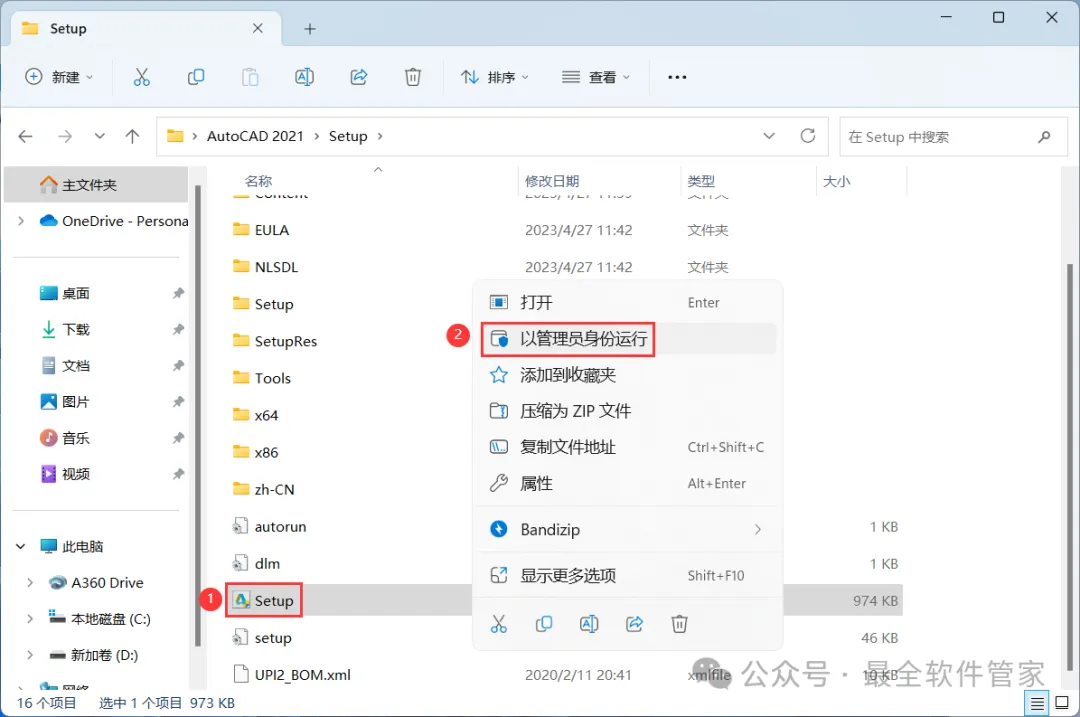Image resolution: width=1080 pixels, height=717 pixels.
Task: Click Rename icon in context menu bottom row
Action: 589,624
